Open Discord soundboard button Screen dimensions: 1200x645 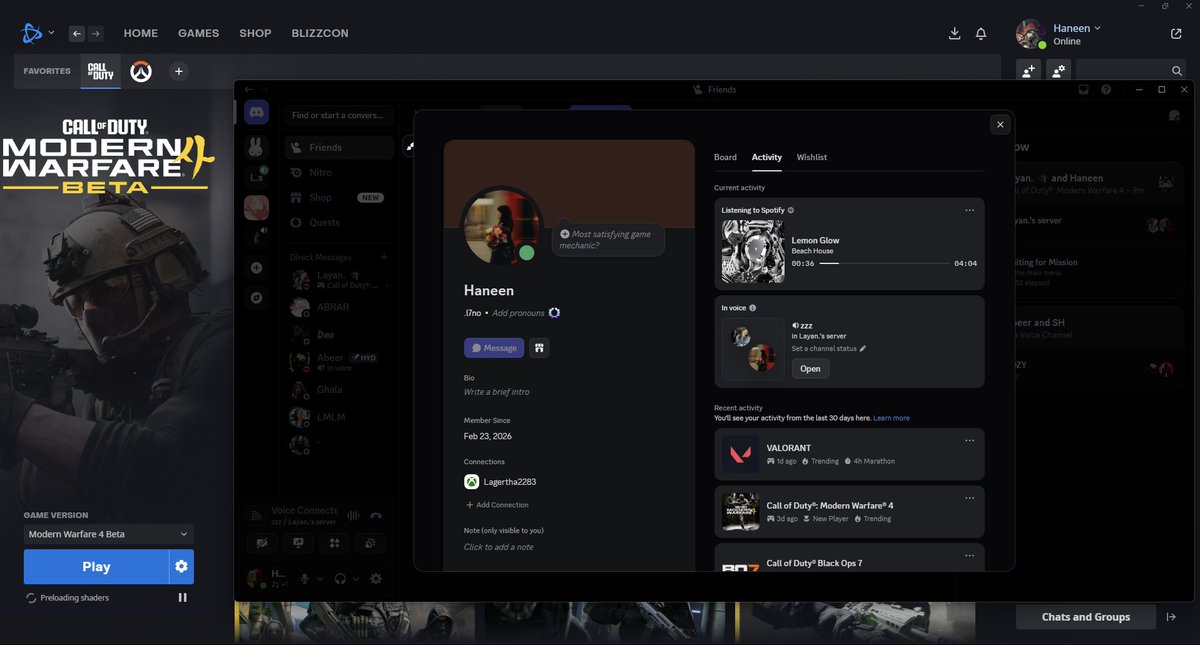370,543
